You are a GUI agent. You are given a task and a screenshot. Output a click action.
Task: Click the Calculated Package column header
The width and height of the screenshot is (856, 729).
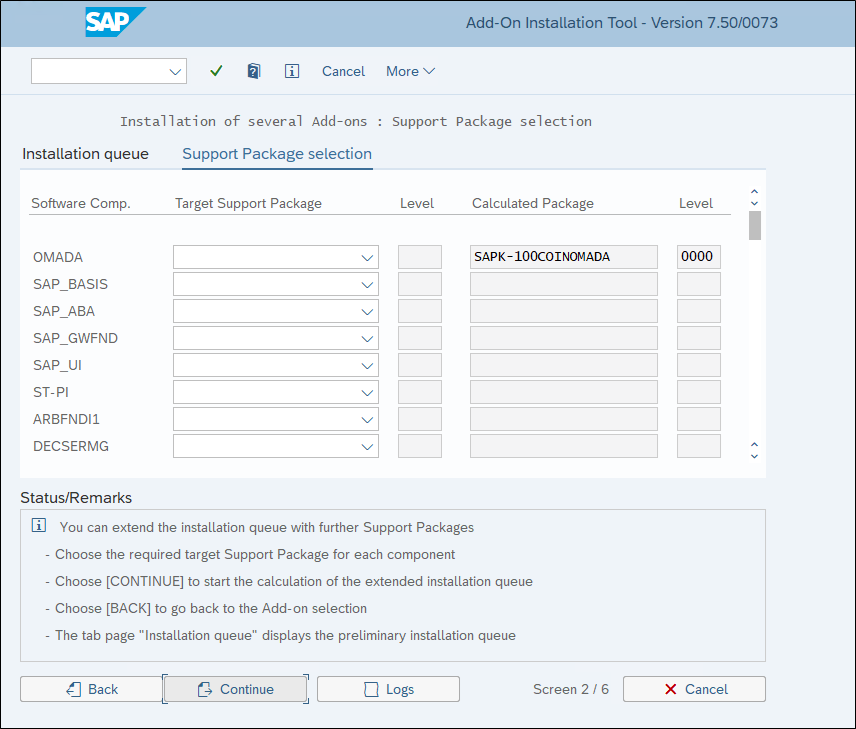click(x=533, y=204)
